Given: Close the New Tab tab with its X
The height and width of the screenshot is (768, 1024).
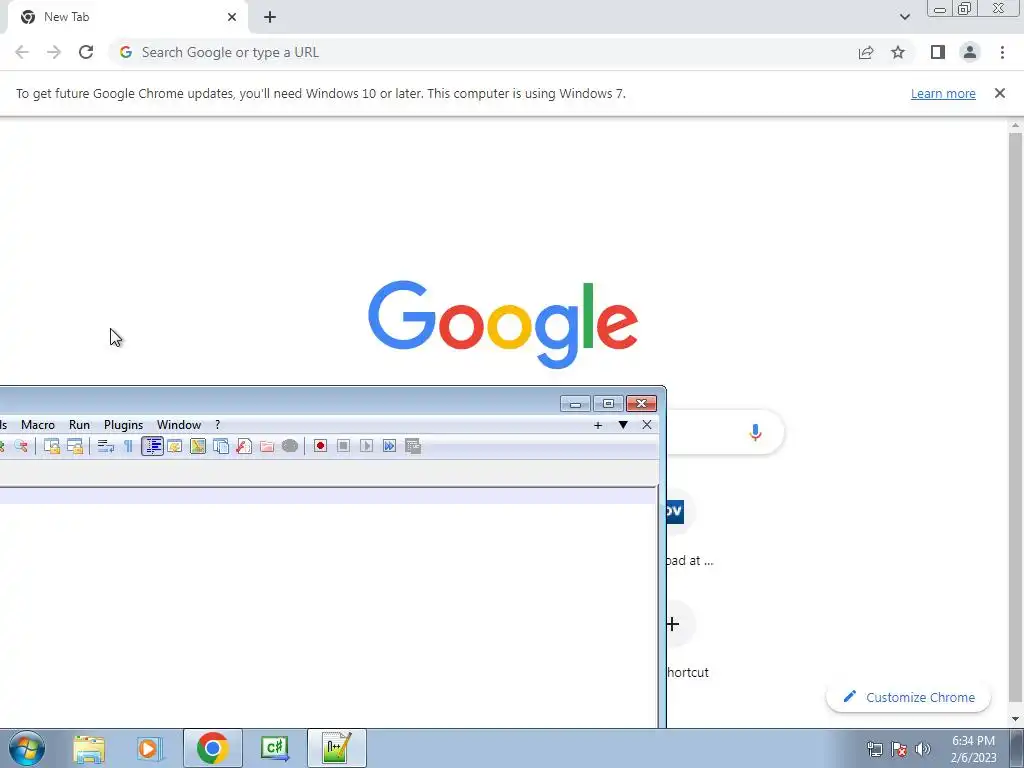Looking at the screenshot, I should click(x=232, y=17).
